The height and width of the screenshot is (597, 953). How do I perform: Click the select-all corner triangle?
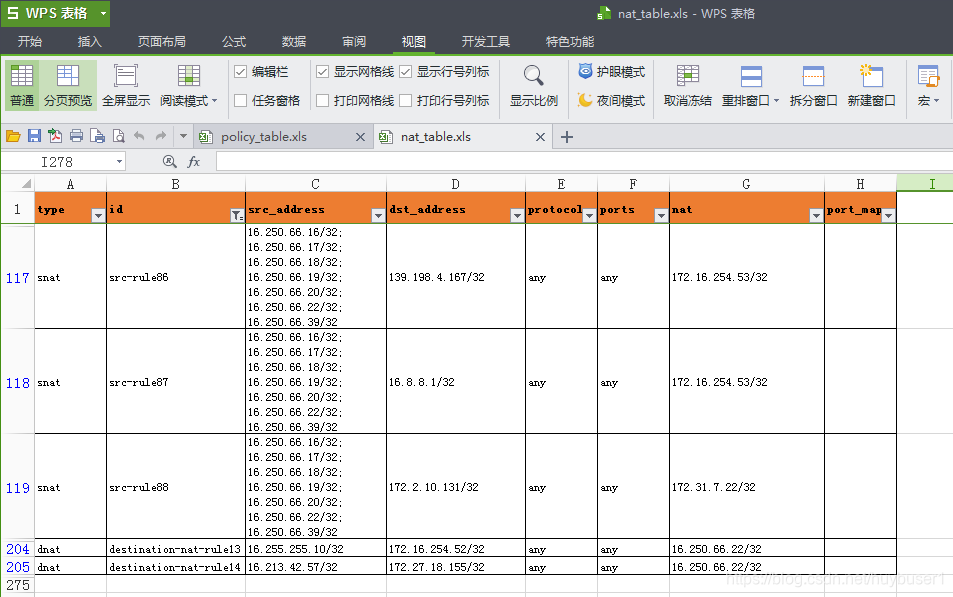pyautogui.click(x=26, y=184)
